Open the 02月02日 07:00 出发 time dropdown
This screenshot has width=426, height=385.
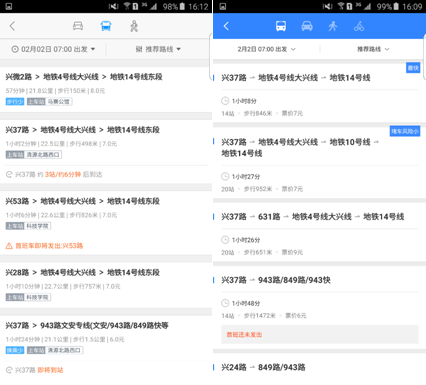click(x=53, y=49)
